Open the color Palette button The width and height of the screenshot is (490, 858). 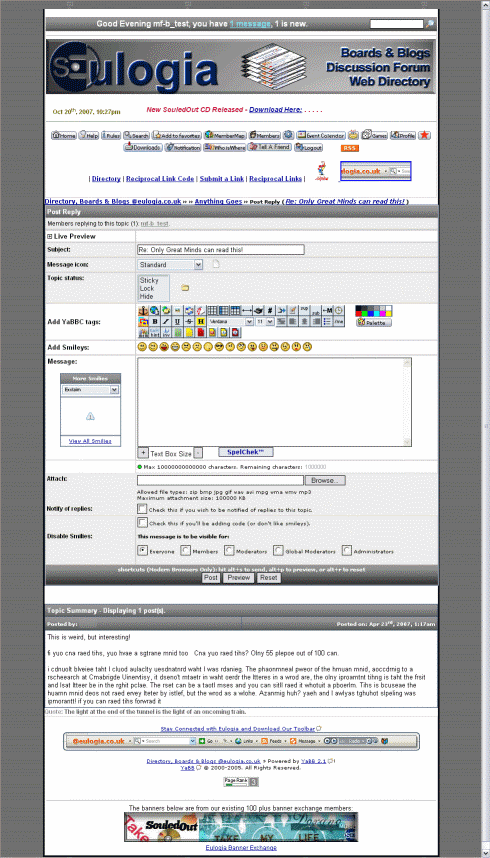374,323
